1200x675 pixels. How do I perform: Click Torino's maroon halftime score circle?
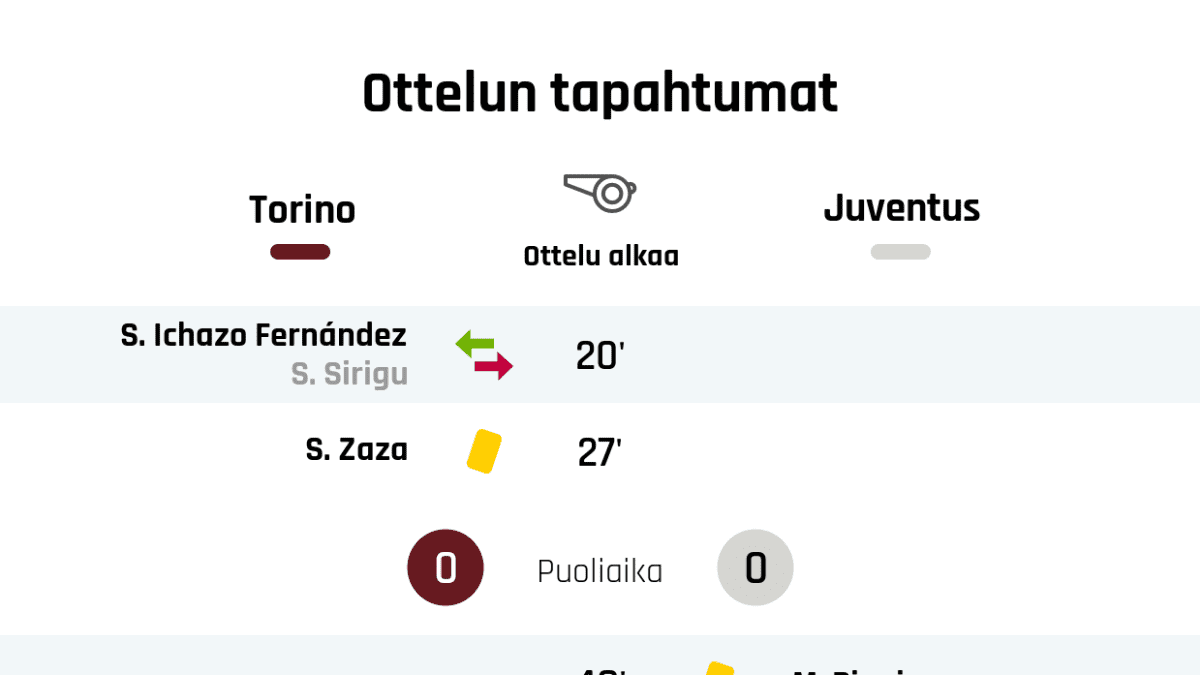click(445, 568)
